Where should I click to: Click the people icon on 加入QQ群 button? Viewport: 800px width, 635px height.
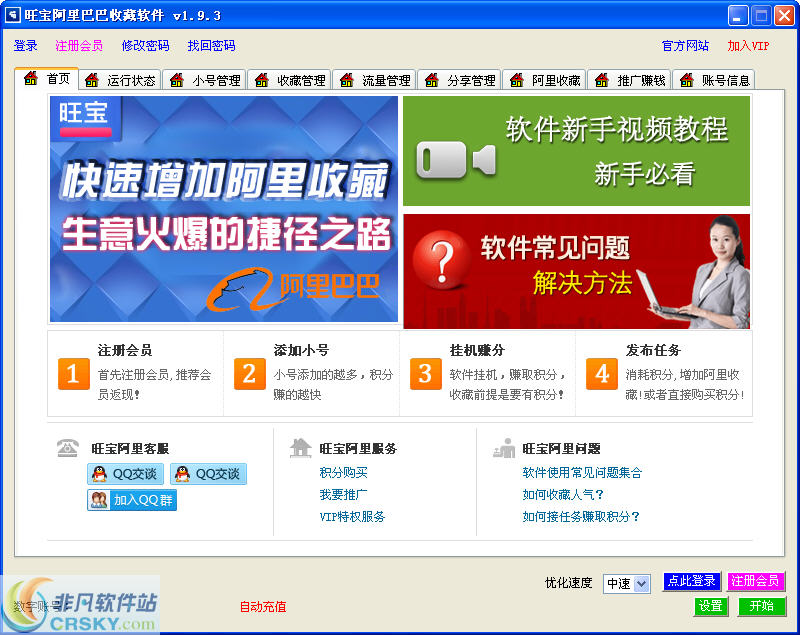click(x=99, y=500)
